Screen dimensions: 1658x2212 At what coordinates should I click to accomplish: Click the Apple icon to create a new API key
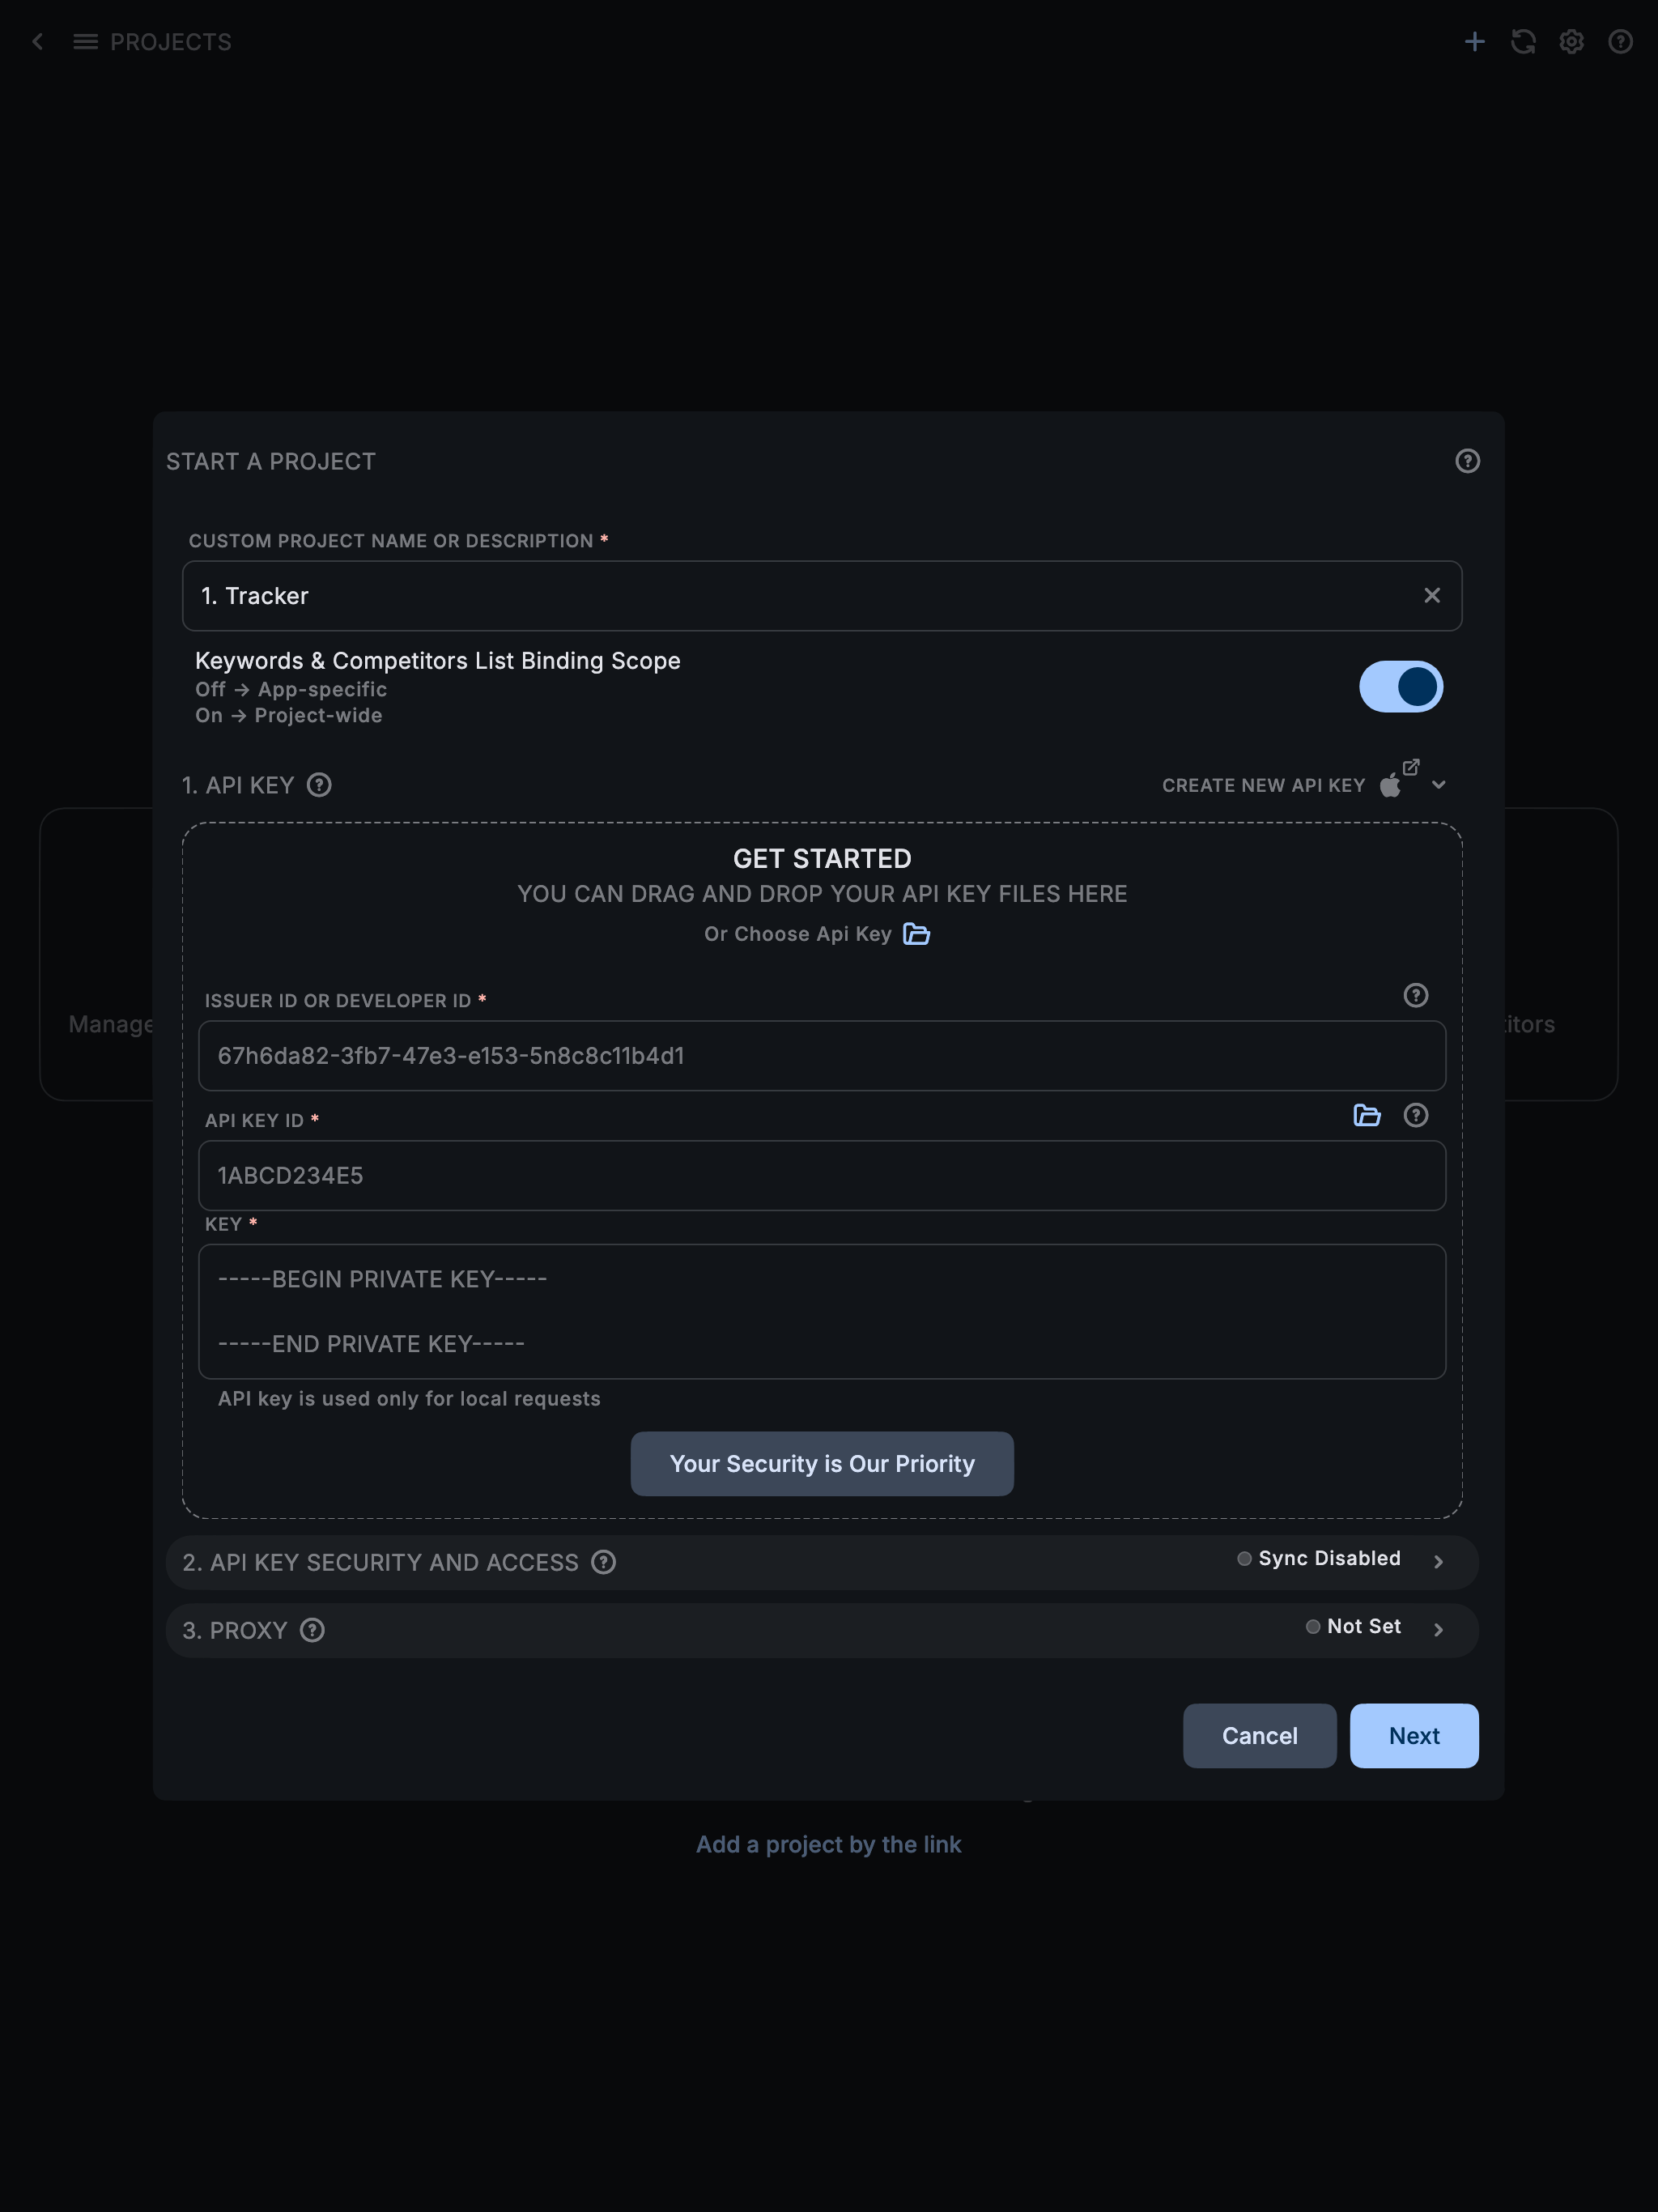(x=1391, y=785)
